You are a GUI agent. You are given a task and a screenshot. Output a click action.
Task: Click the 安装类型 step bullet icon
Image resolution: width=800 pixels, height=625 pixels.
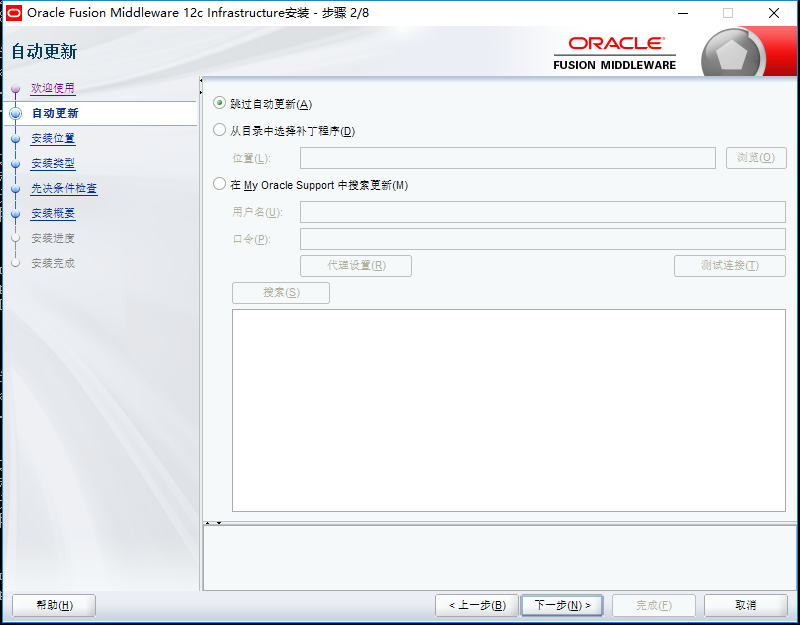[x=16, y=164]
